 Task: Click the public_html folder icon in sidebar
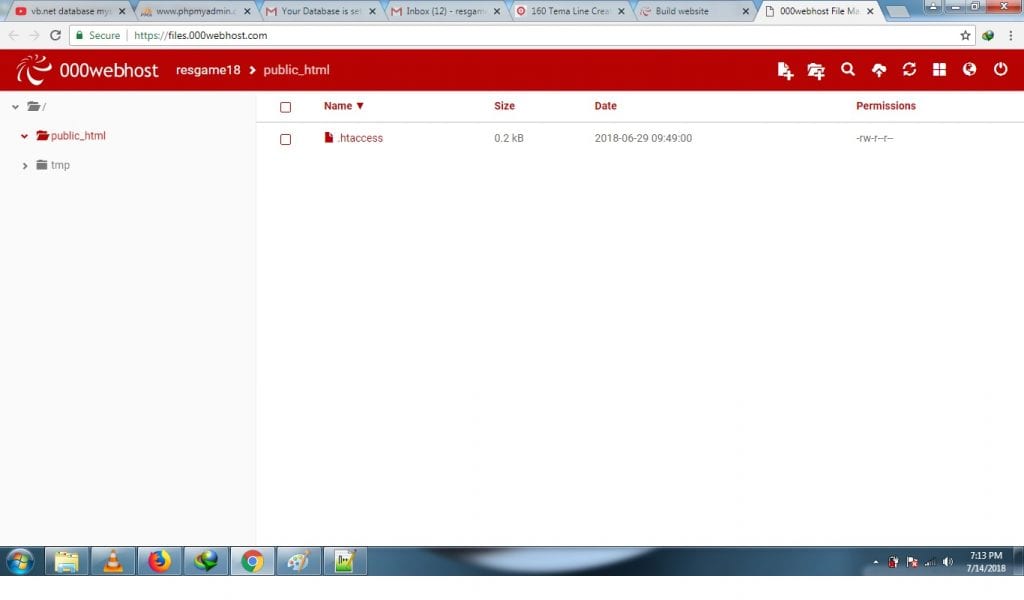point(43,135)
